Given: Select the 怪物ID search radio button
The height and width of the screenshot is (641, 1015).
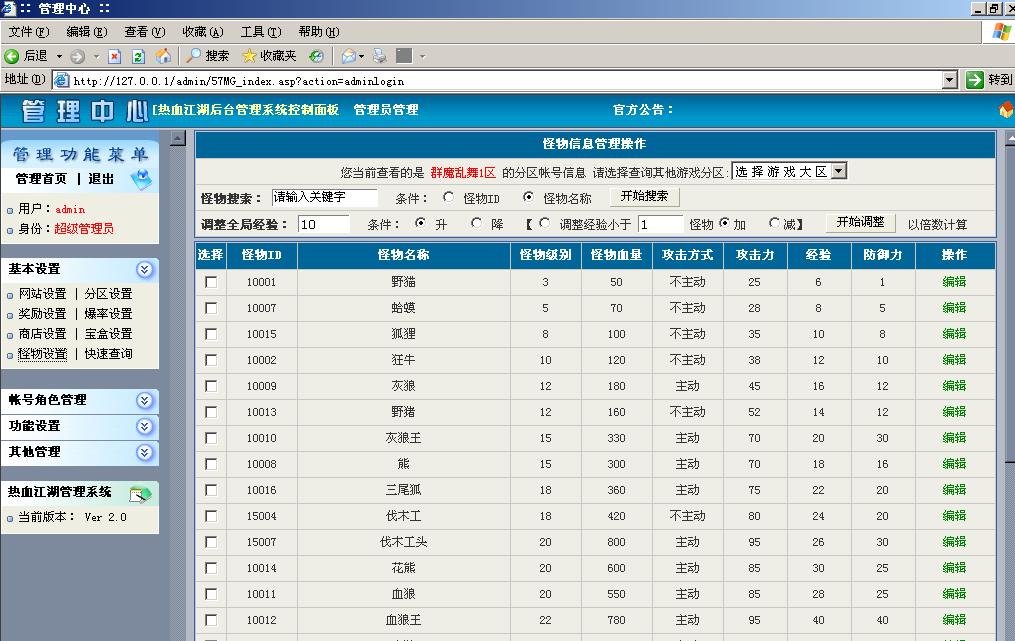Looking at the screenshot, I should point(448,198).
